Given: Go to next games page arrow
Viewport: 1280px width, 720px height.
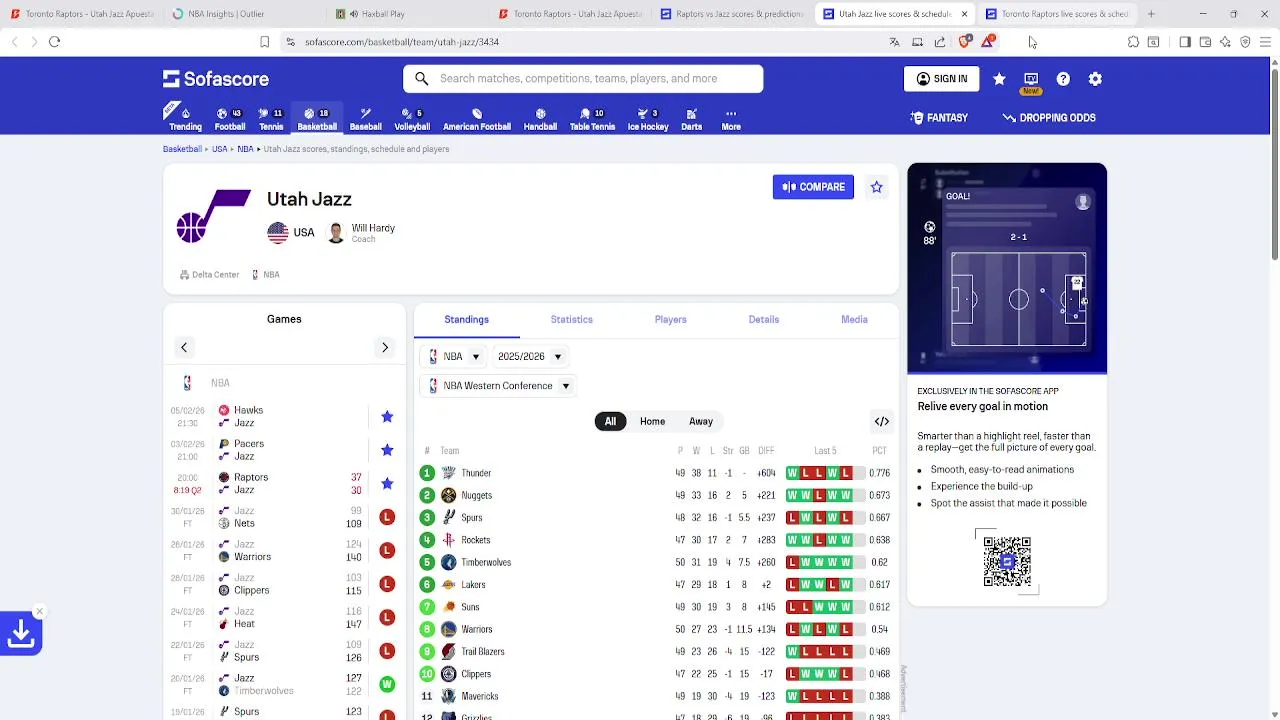Looking at the screenshot, I should click(x=385, y=347).
